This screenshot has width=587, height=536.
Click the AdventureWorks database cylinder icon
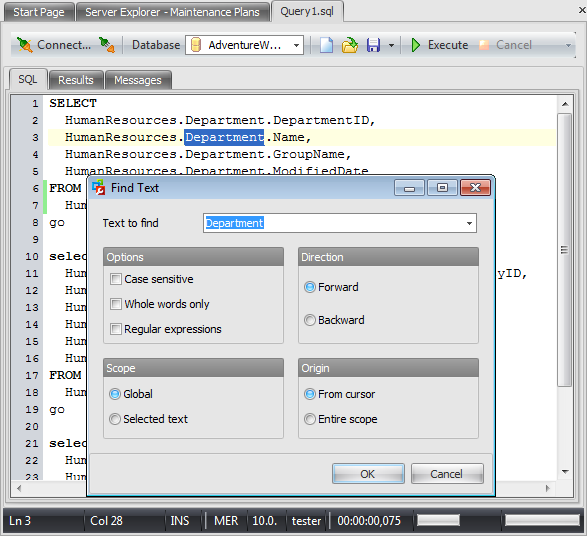tap(196, 45)
